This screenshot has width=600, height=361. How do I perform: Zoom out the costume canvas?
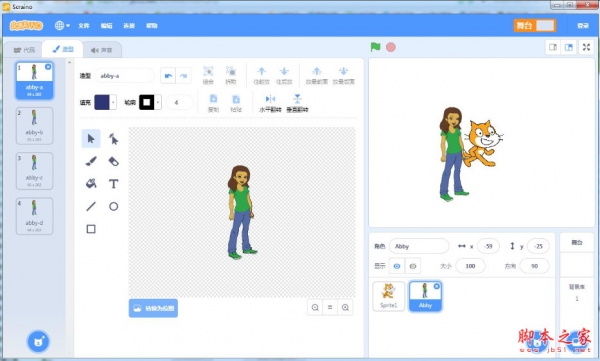pos(315,307)
